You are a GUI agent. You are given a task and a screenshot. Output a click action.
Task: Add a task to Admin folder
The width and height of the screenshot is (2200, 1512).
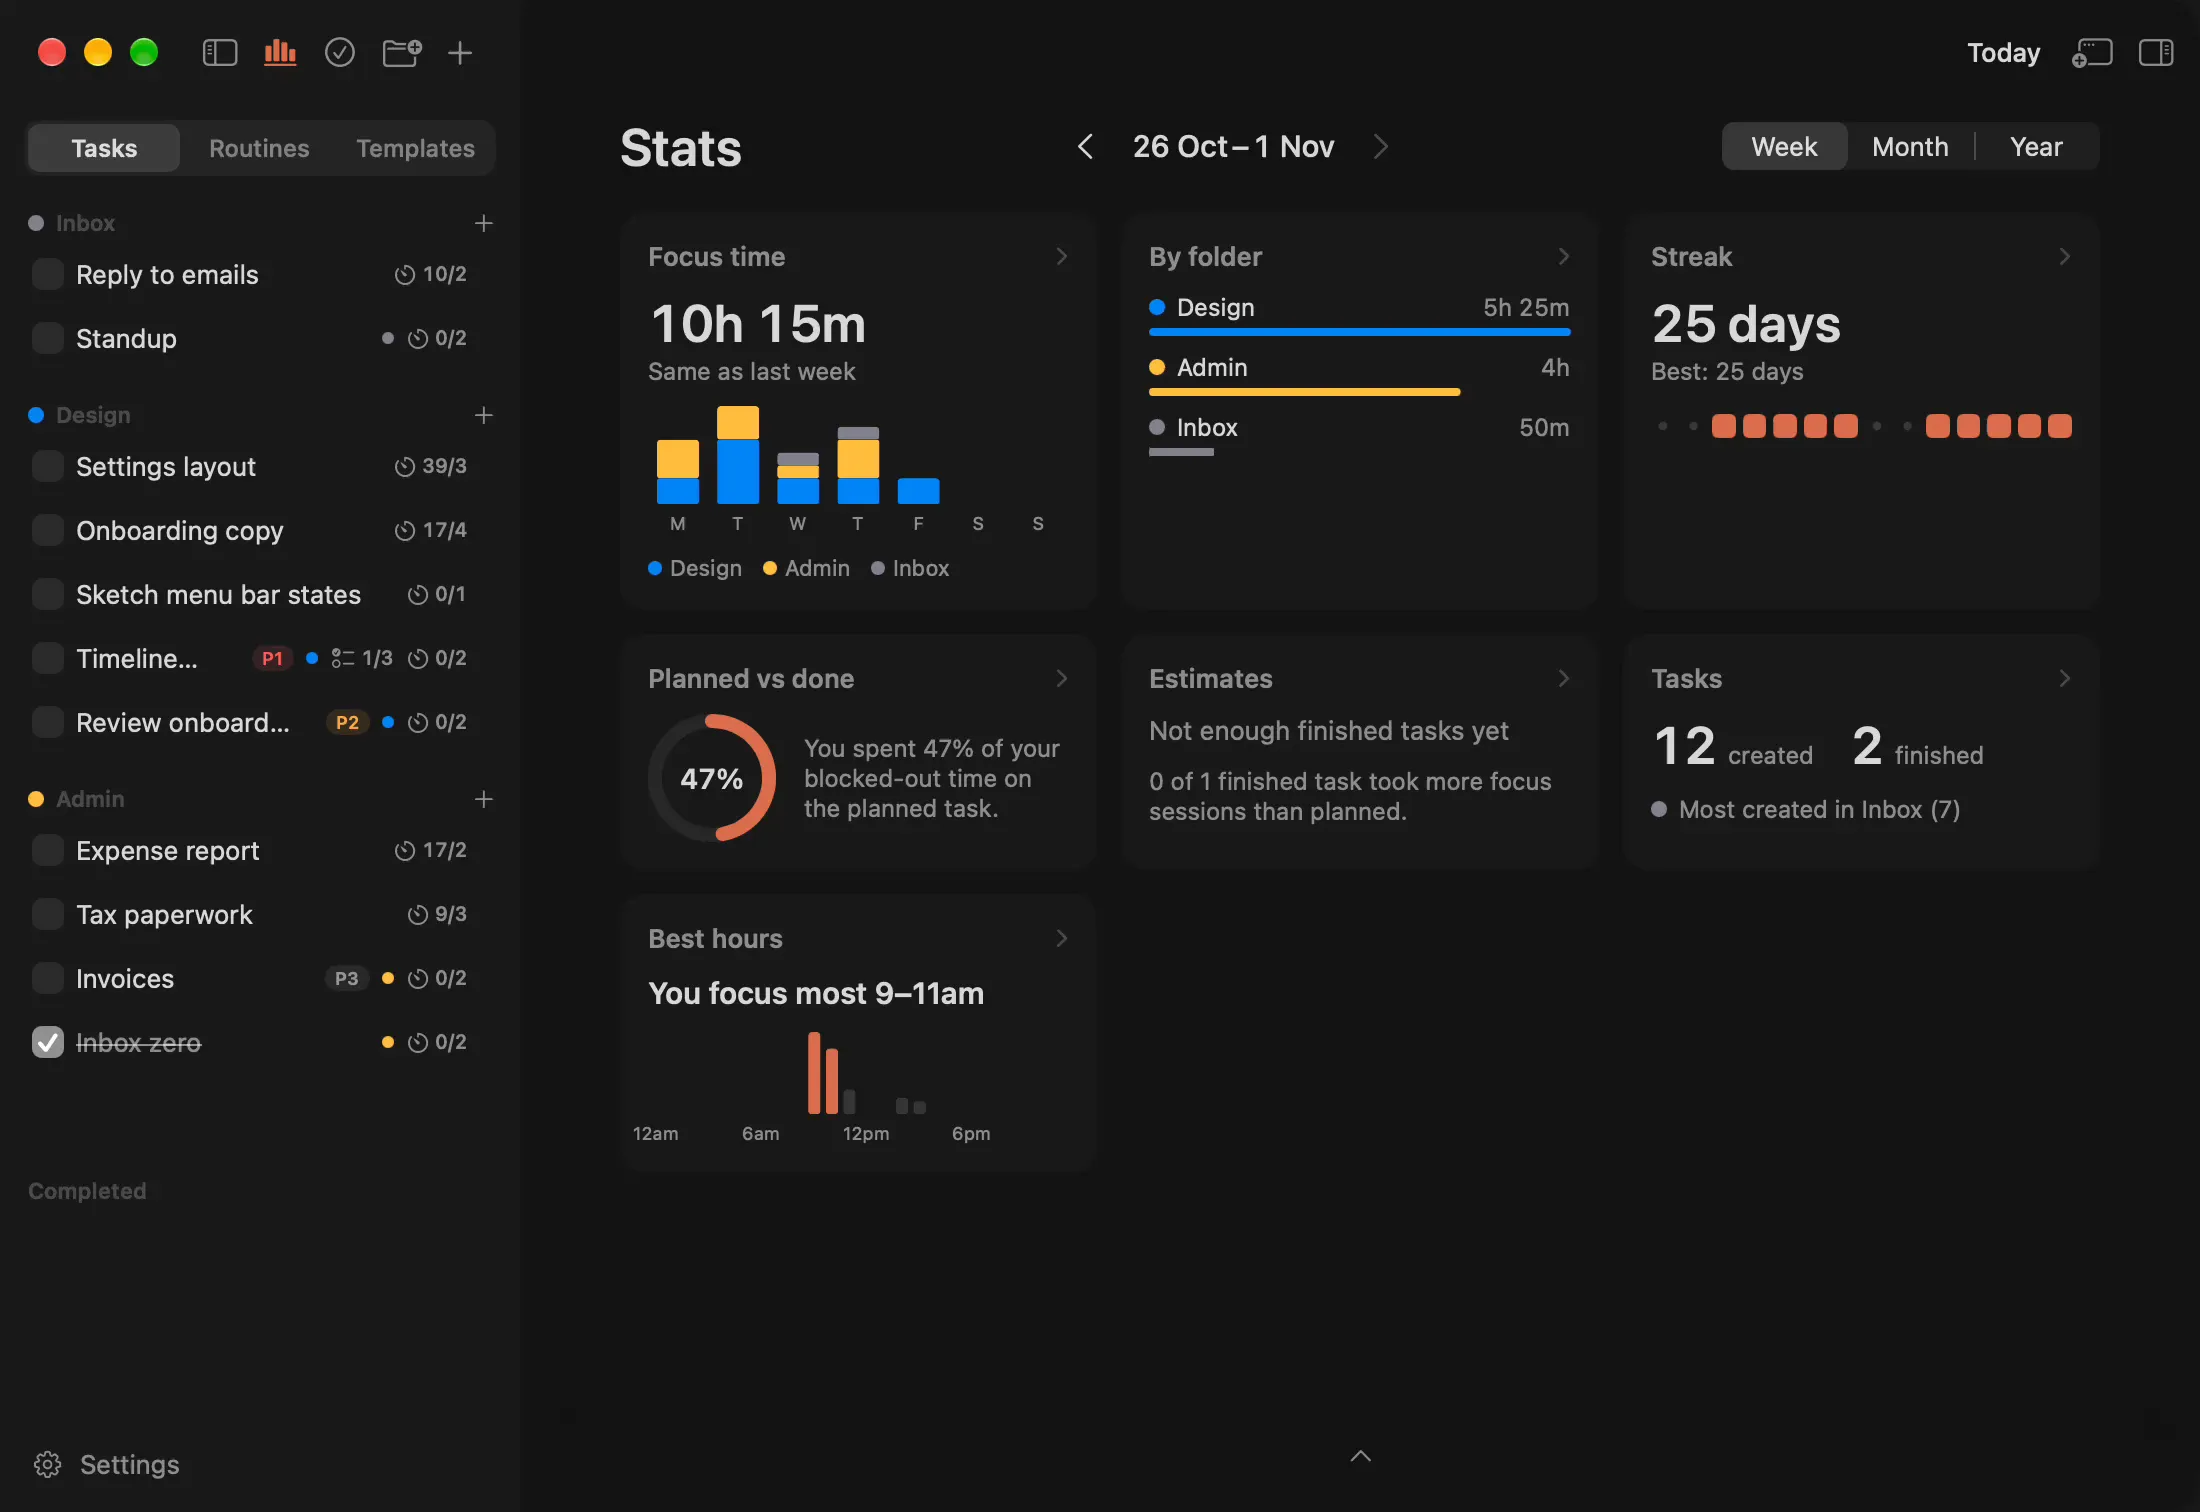(x=484, y=799)
